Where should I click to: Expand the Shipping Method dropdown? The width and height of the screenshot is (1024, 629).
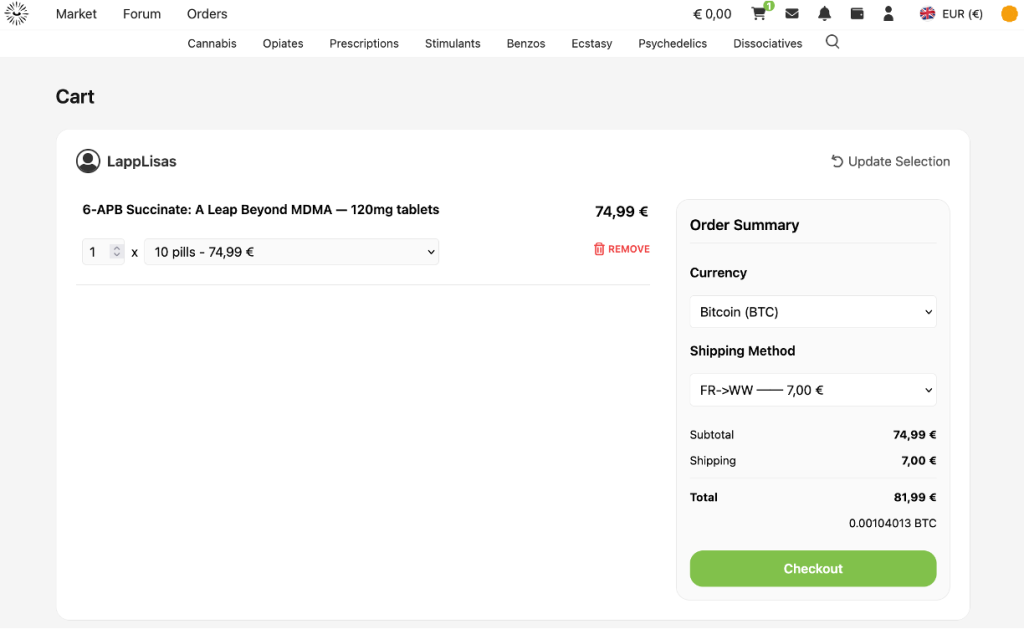click(x=812, y=390)
